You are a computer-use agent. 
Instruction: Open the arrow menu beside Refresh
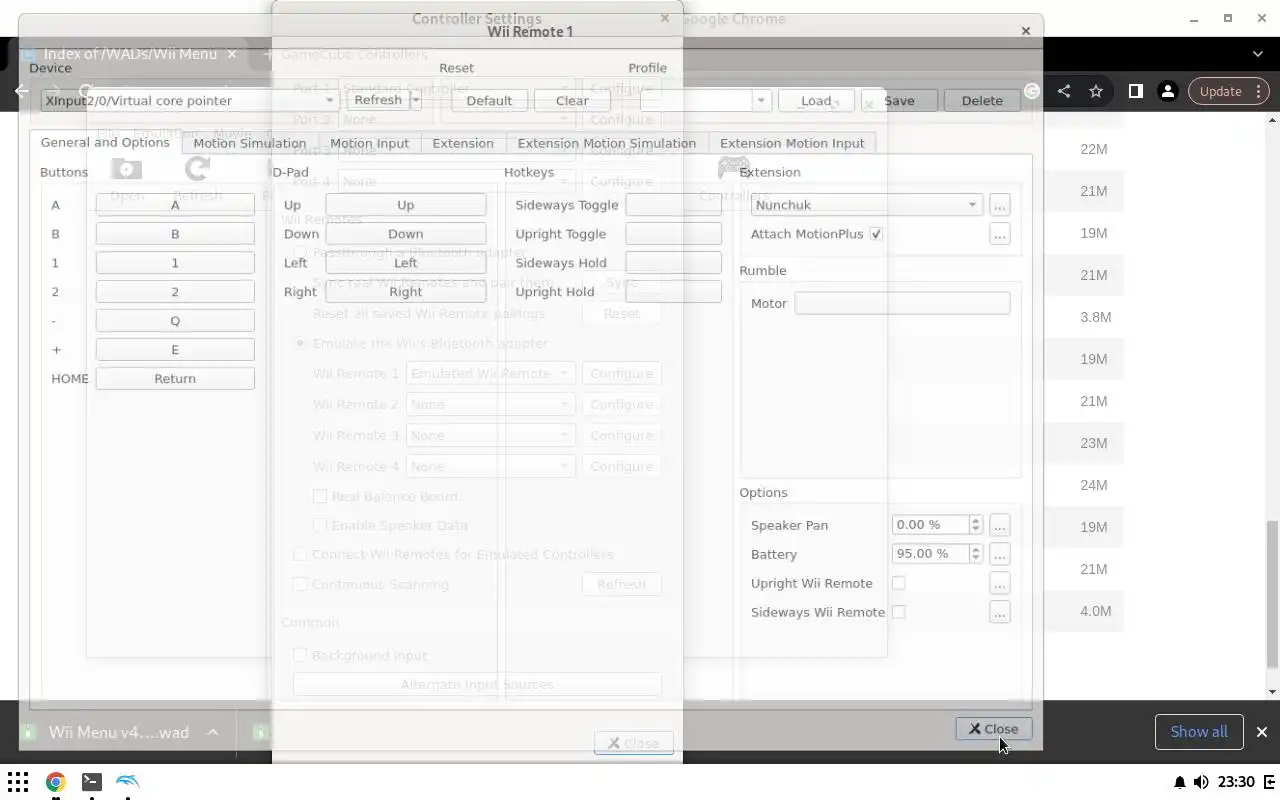tap(416, 101)
